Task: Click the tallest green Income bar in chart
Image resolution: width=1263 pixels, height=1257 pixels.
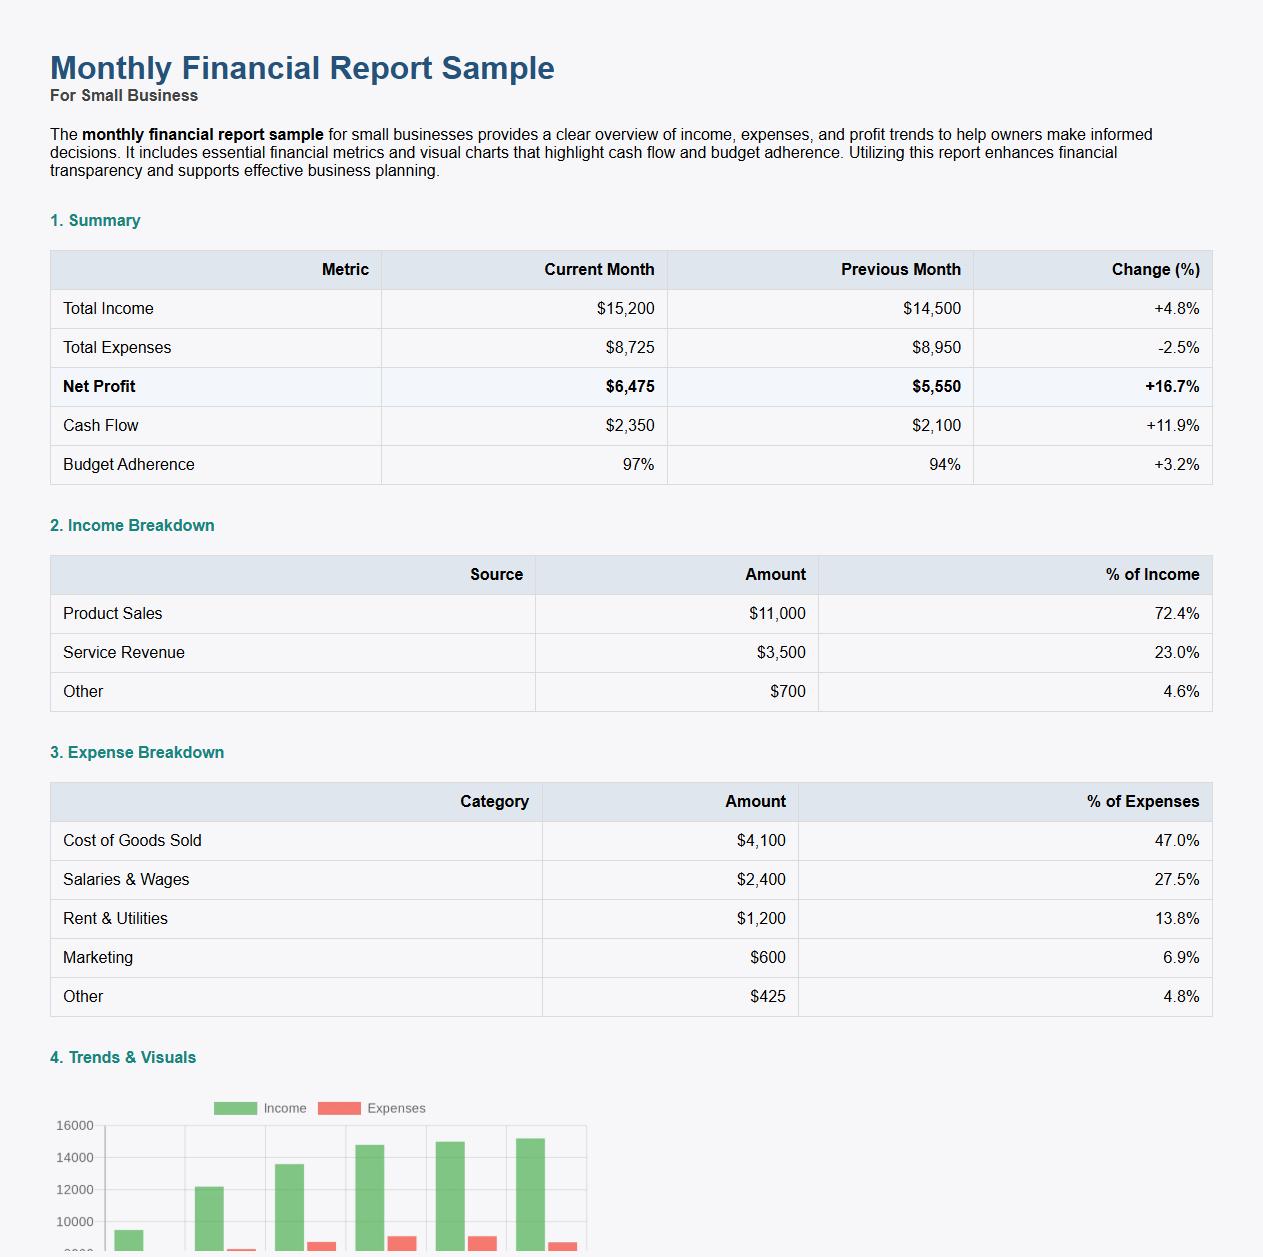Action: tap(529, 1190)
